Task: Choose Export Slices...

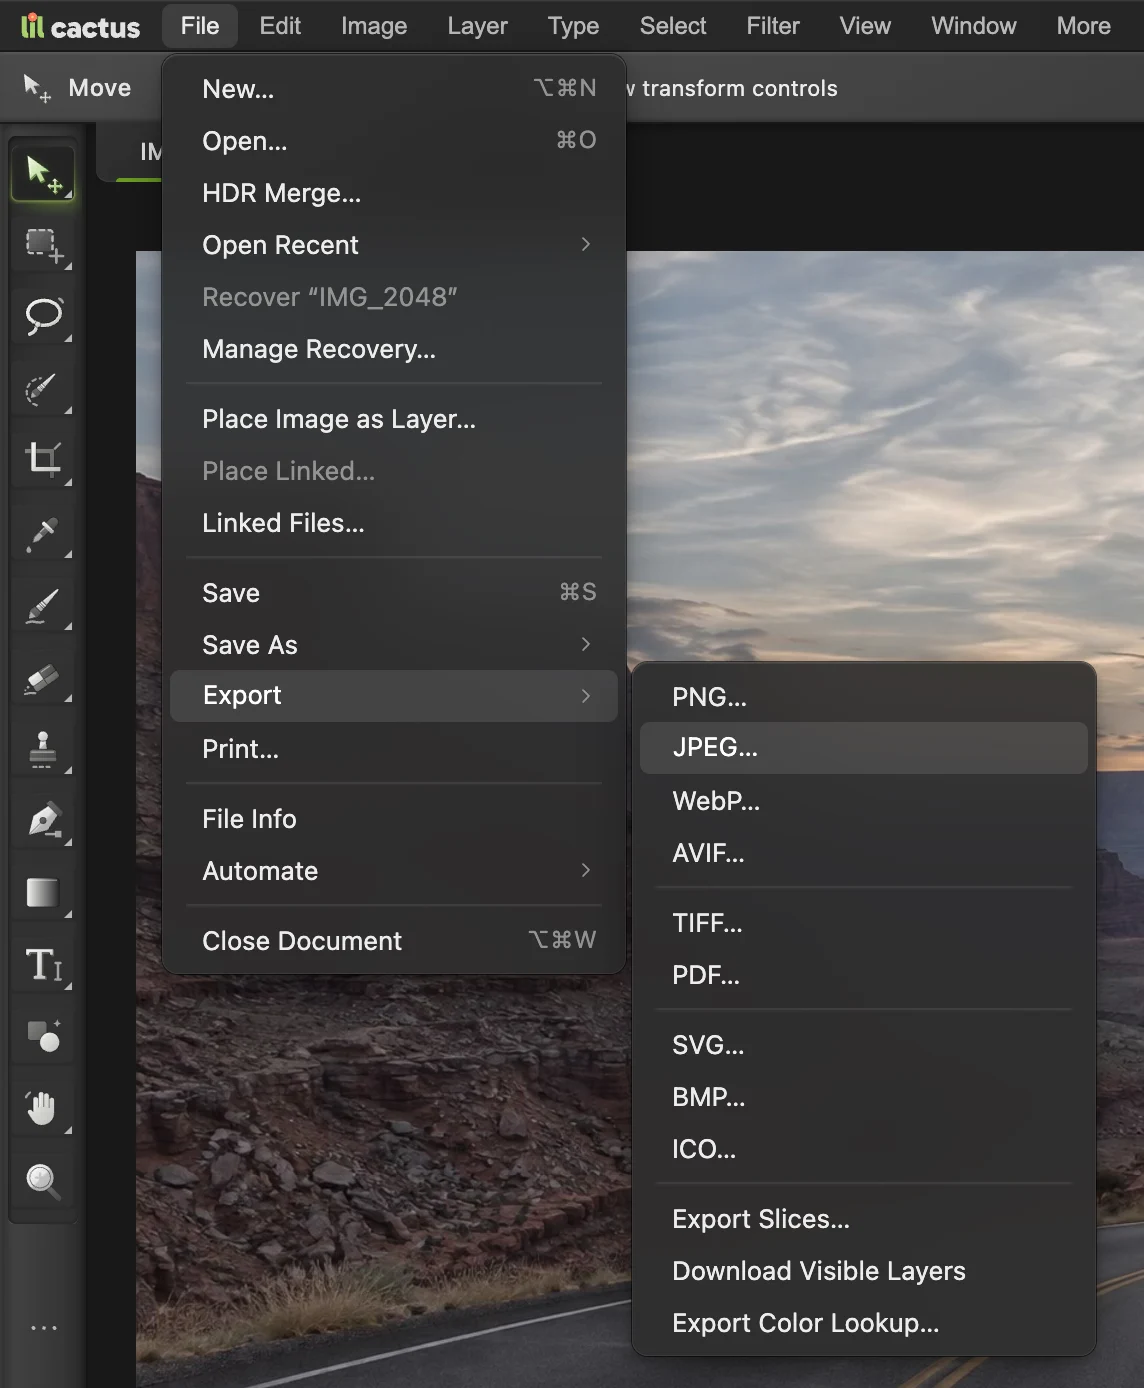Action: coord(864,1219)
